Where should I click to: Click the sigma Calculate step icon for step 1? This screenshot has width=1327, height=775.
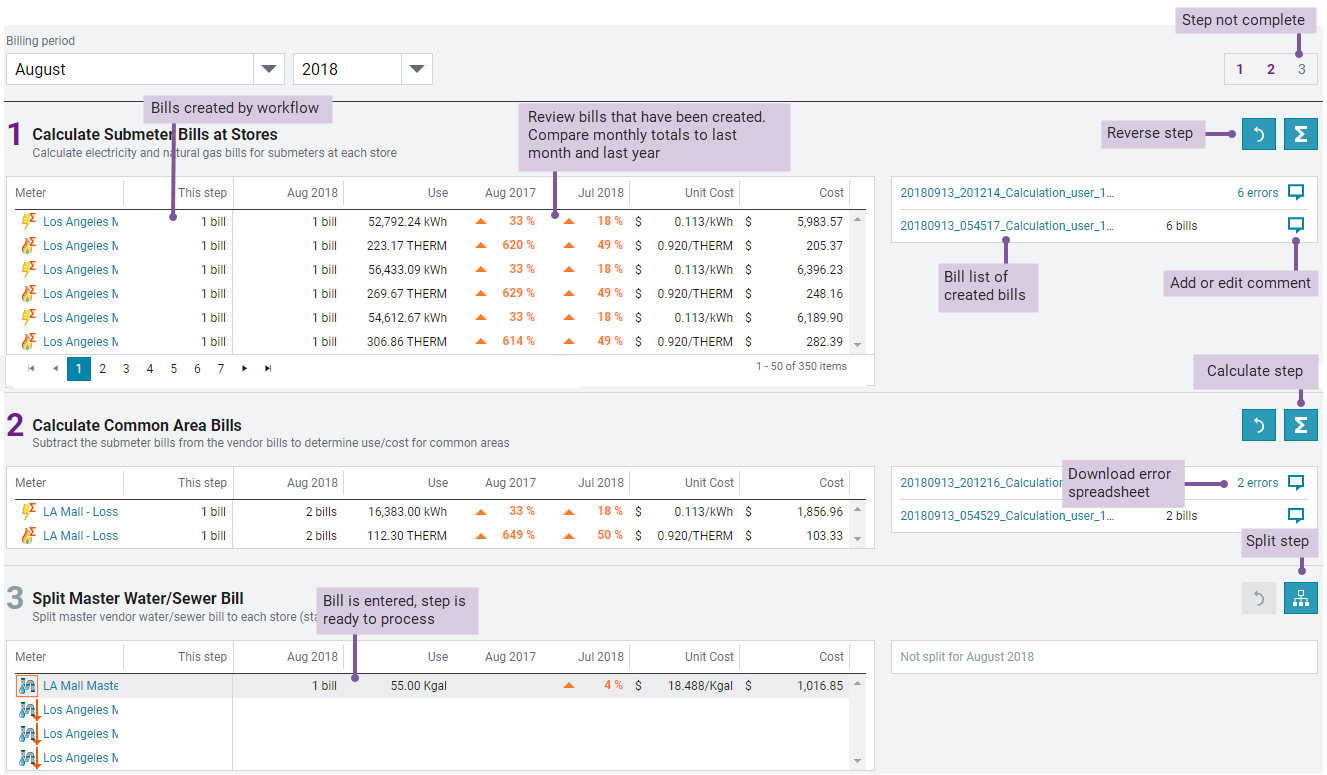coord(1300,133)
